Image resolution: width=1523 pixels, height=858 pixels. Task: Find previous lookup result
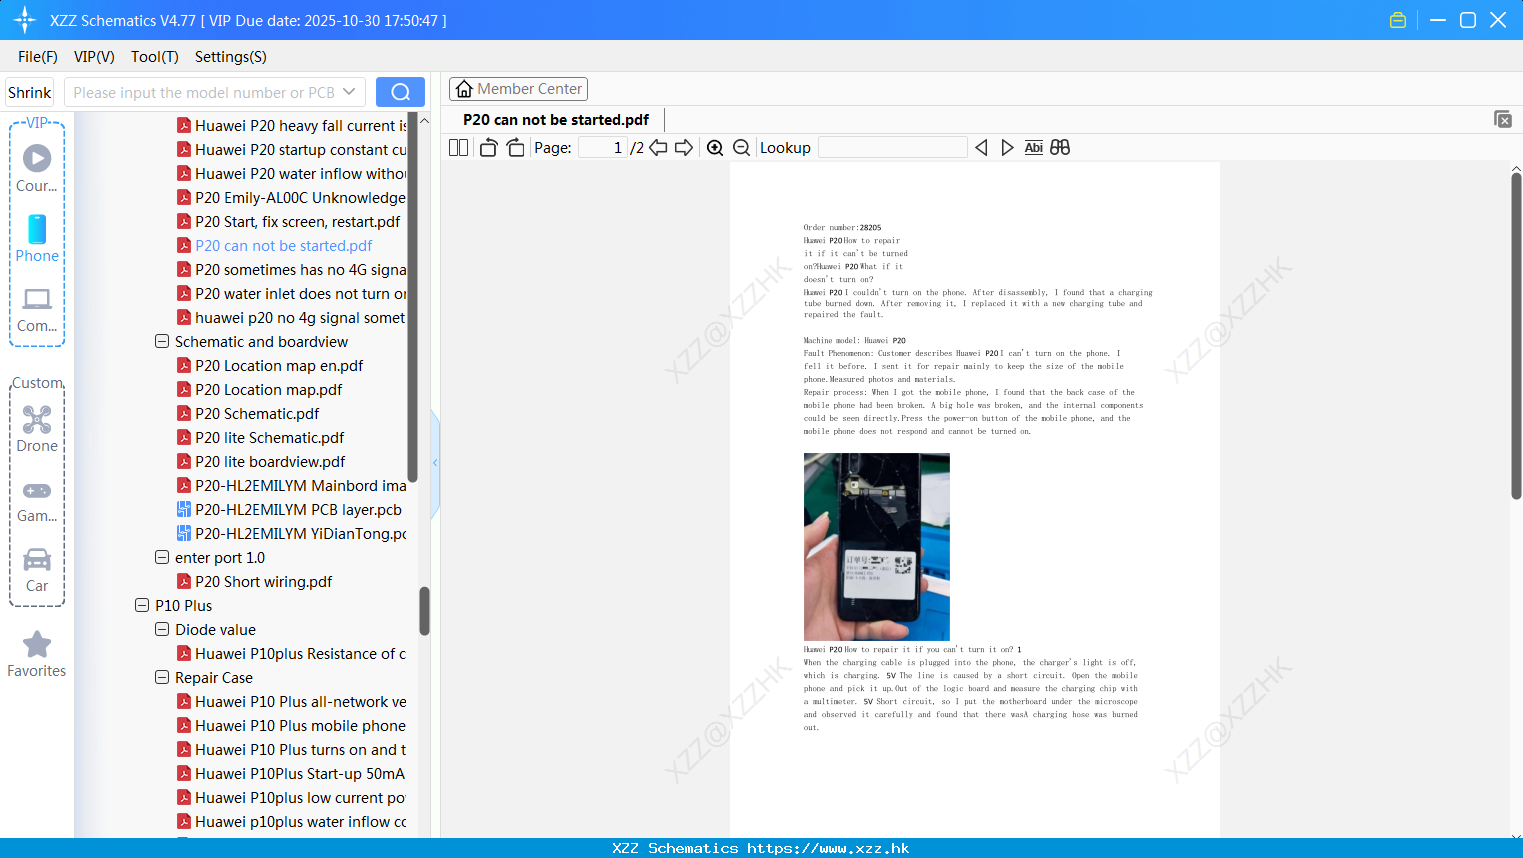[981, 147]
